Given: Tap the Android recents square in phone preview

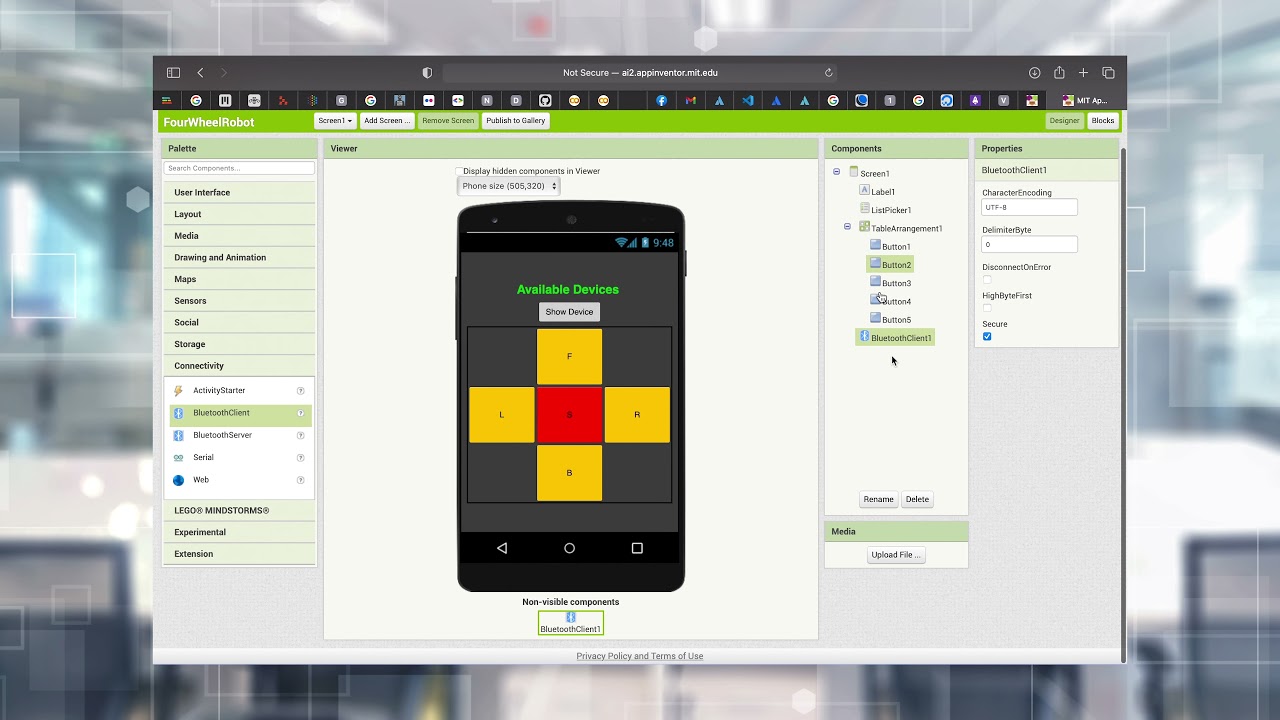Looking at the screenshot, I should (637, 548).
